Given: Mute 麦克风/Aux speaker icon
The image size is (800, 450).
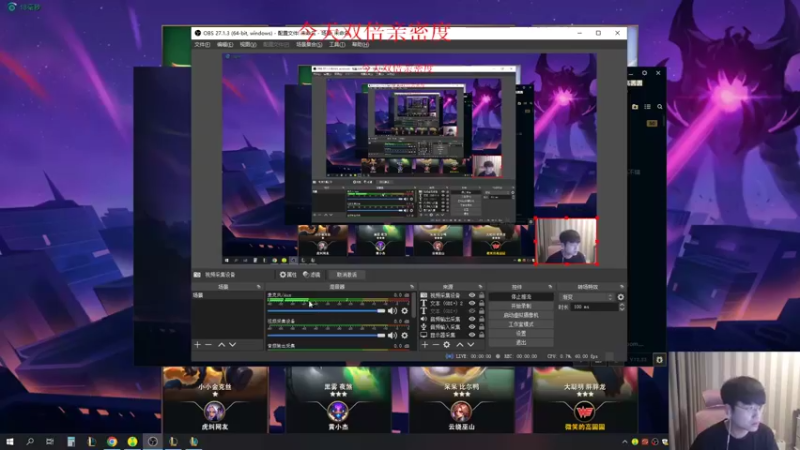Looking at the screenshot, I should (392, 311).
